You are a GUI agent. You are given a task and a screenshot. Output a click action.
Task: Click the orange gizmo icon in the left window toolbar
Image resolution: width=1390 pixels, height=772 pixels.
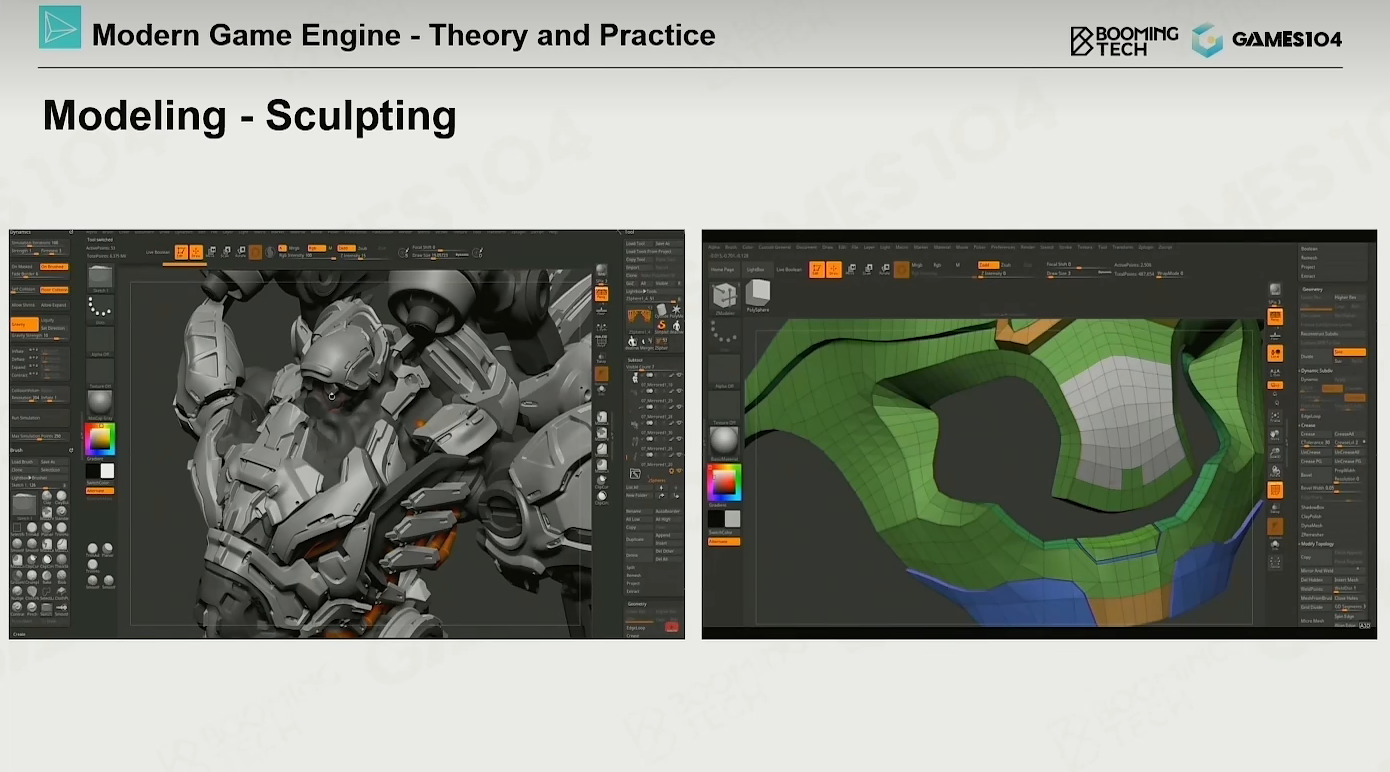(255, 252)
